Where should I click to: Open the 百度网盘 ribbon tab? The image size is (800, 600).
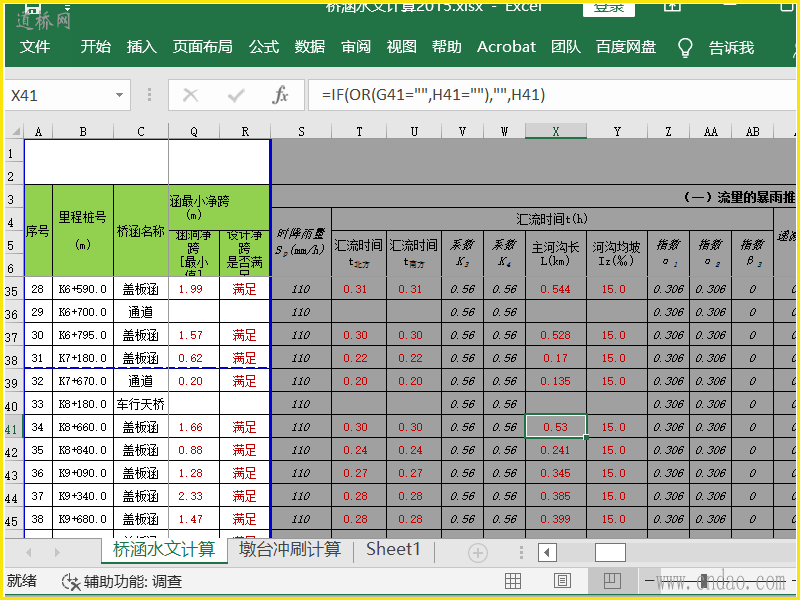[626, 47]
